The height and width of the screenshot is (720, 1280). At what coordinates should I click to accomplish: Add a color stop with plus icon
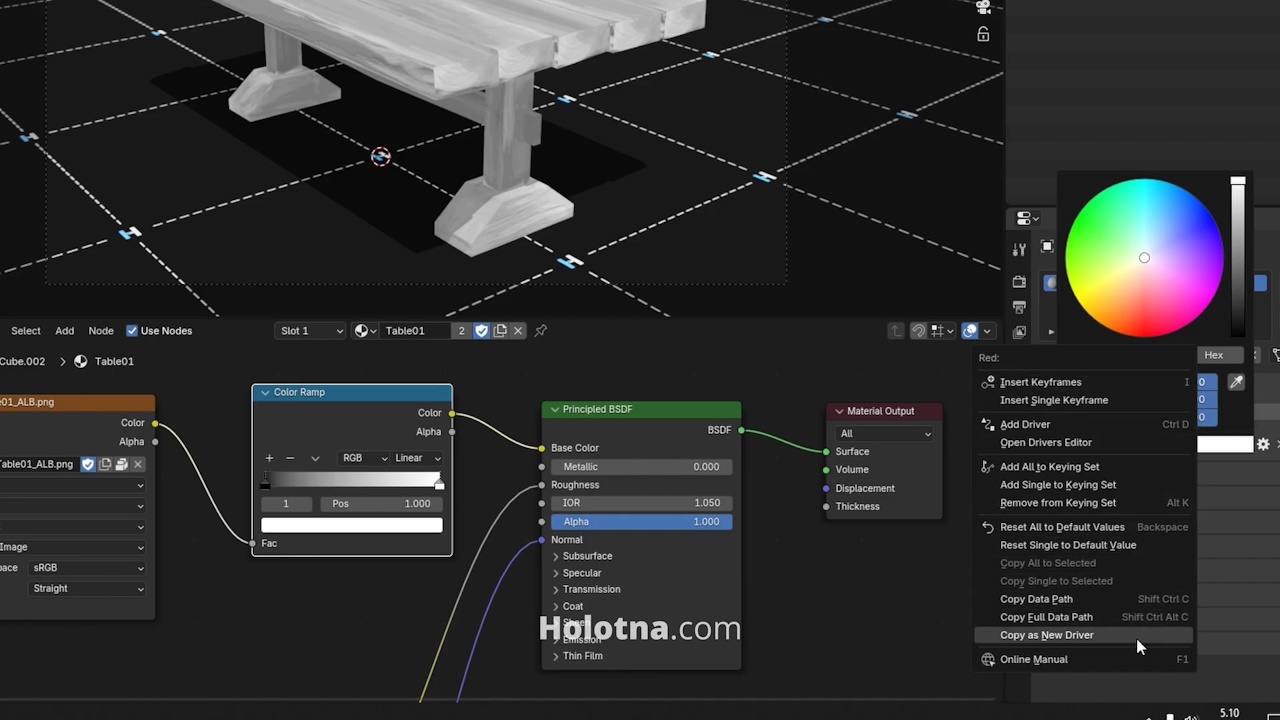point(269,458)
